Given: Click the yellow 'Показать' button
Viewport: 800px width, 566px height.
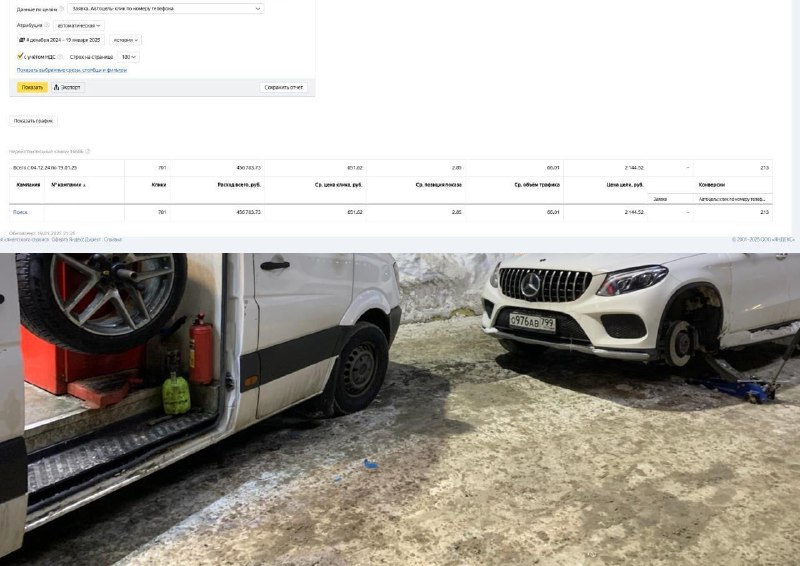Looking at the screenshot, I should pos(32,87).
